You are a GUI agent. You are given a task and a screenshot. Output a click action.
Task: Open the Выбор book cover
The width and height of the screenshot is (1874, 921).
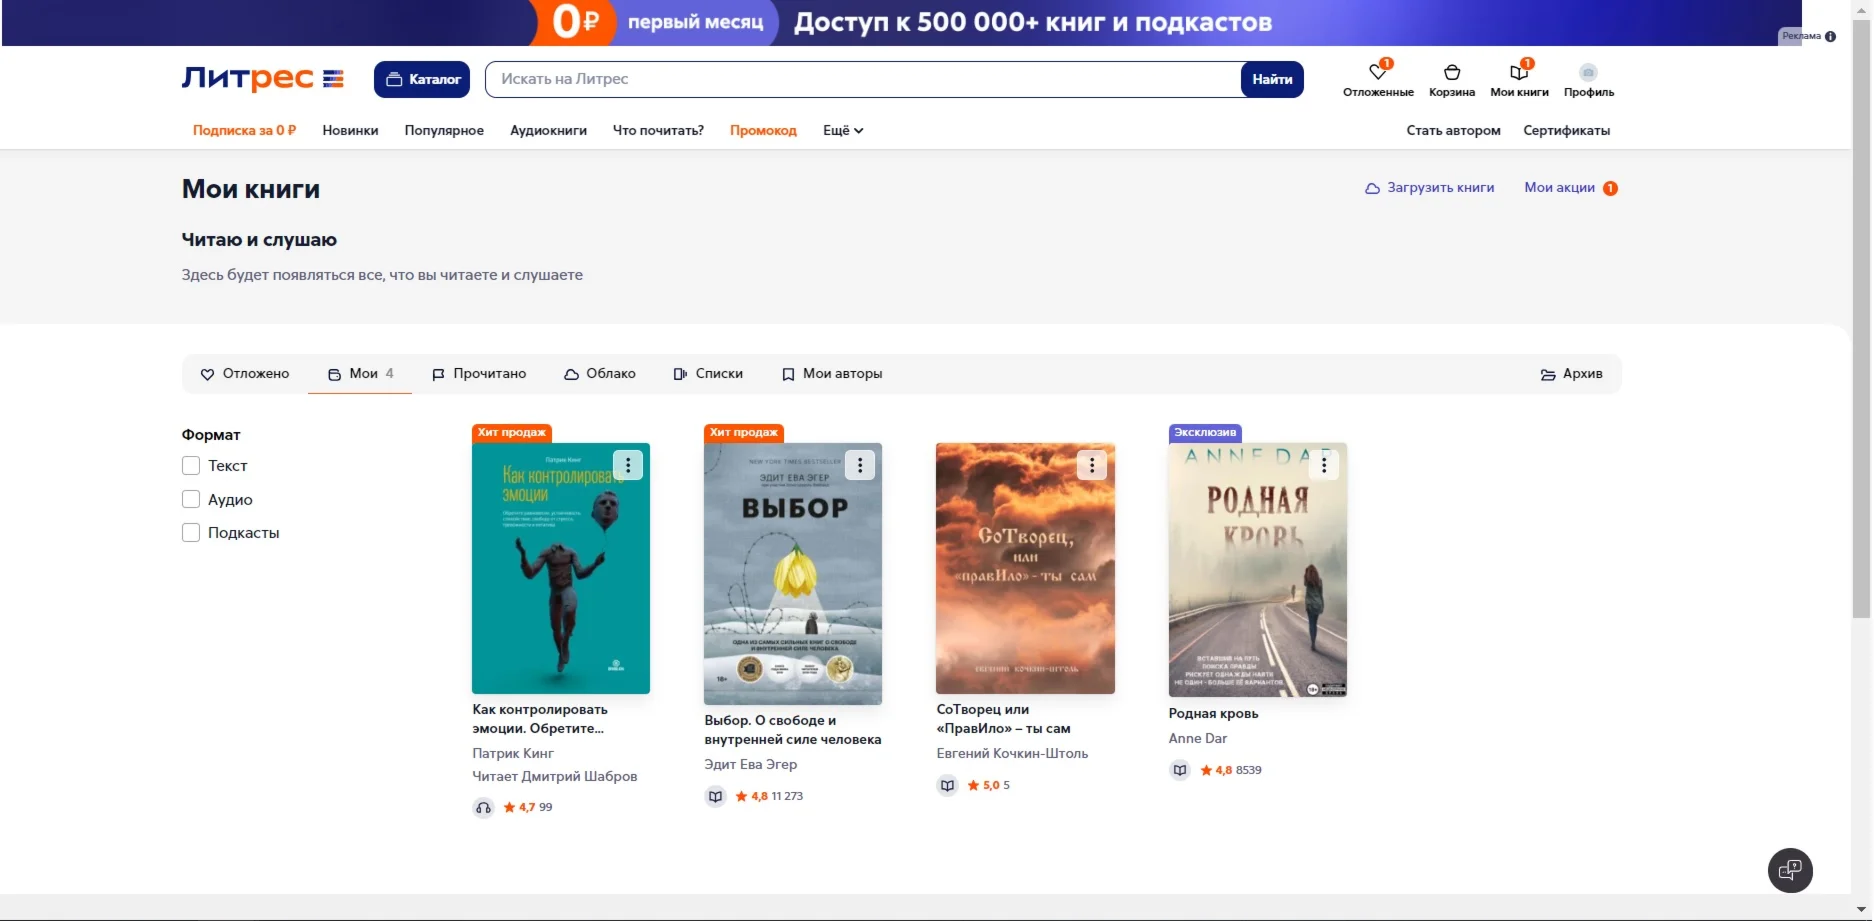click(x=793, y=574)
